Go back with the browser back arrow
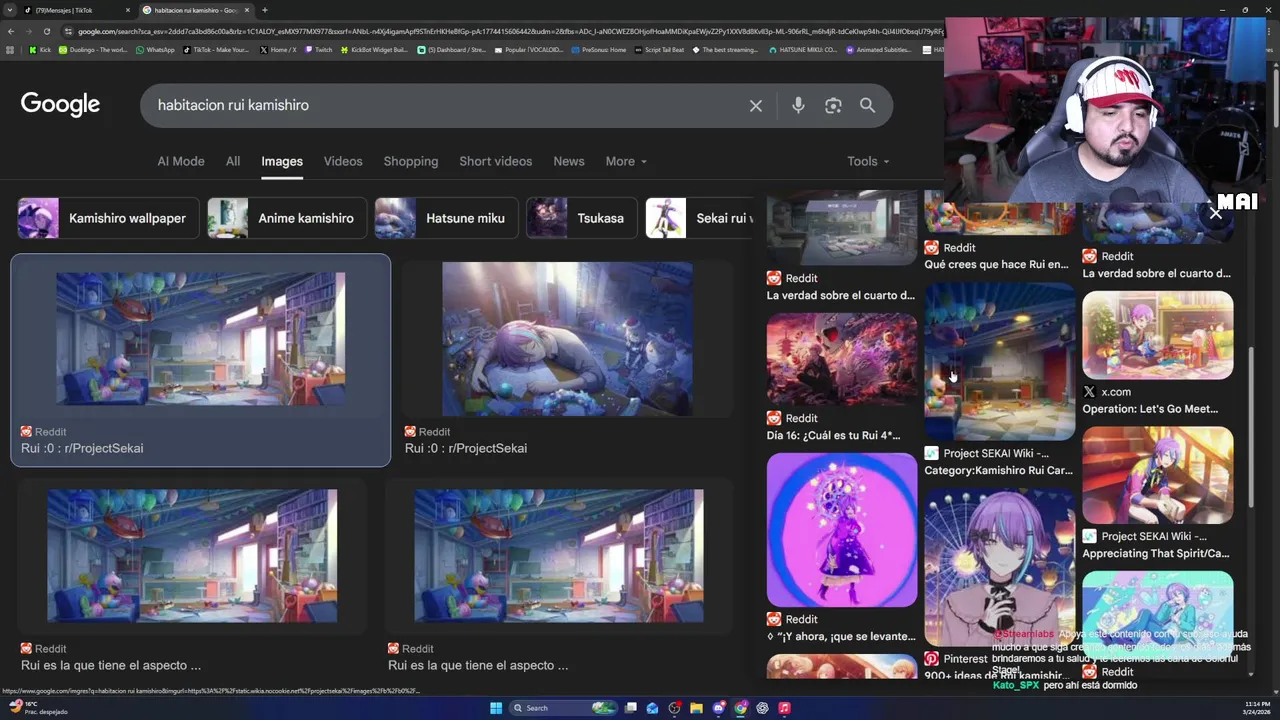The width and height of the screenshot is (1280, 720). [x=11, y=31]
